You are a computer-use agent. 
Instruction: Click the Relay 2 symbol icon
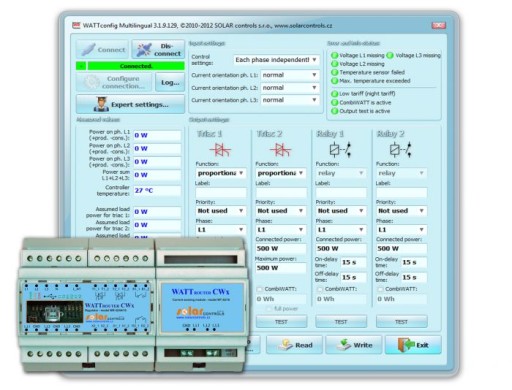(x=400, y=150)
